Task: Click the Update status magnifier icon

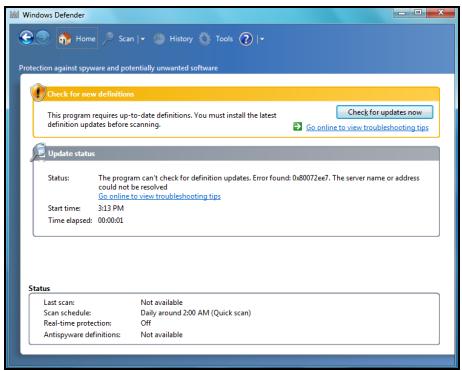Action: click(38, 152)
